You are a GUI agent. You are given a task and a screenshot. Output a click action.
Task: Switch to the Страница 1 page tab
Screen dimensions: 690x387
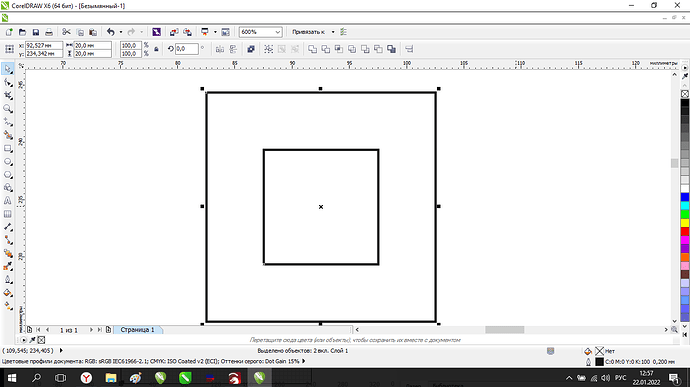coord(138,330)
